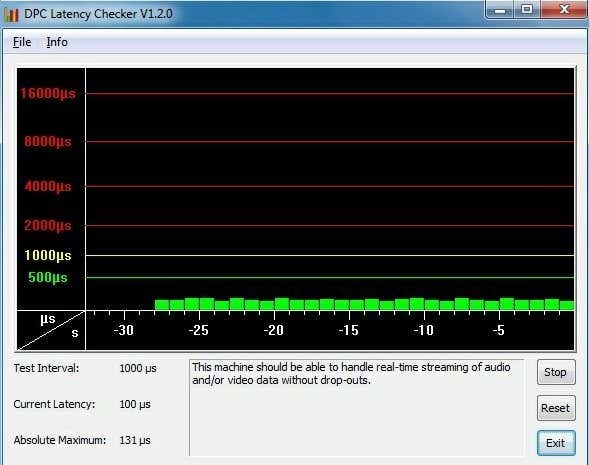Click the -25 seconds time axis label
Viewport: 589px width, 465px height.
tap(198, 330)
